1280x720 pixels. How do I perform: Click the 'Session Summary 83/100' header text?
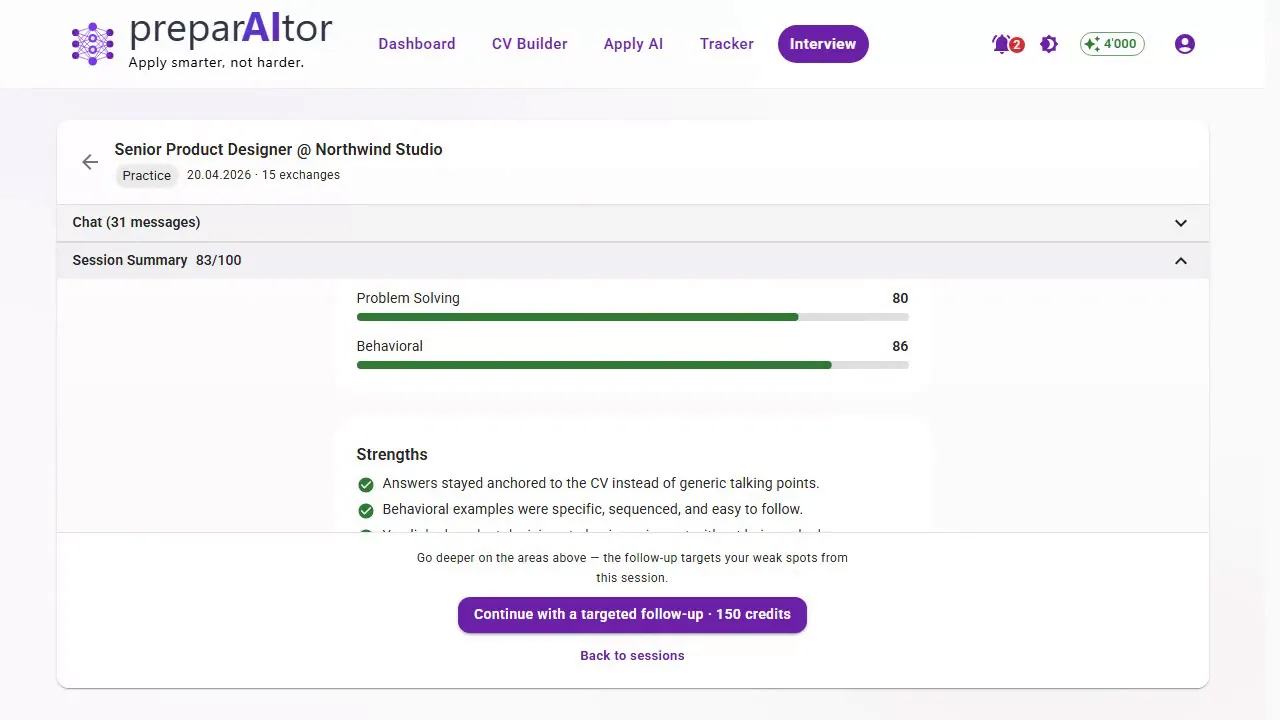click(157, 260)
